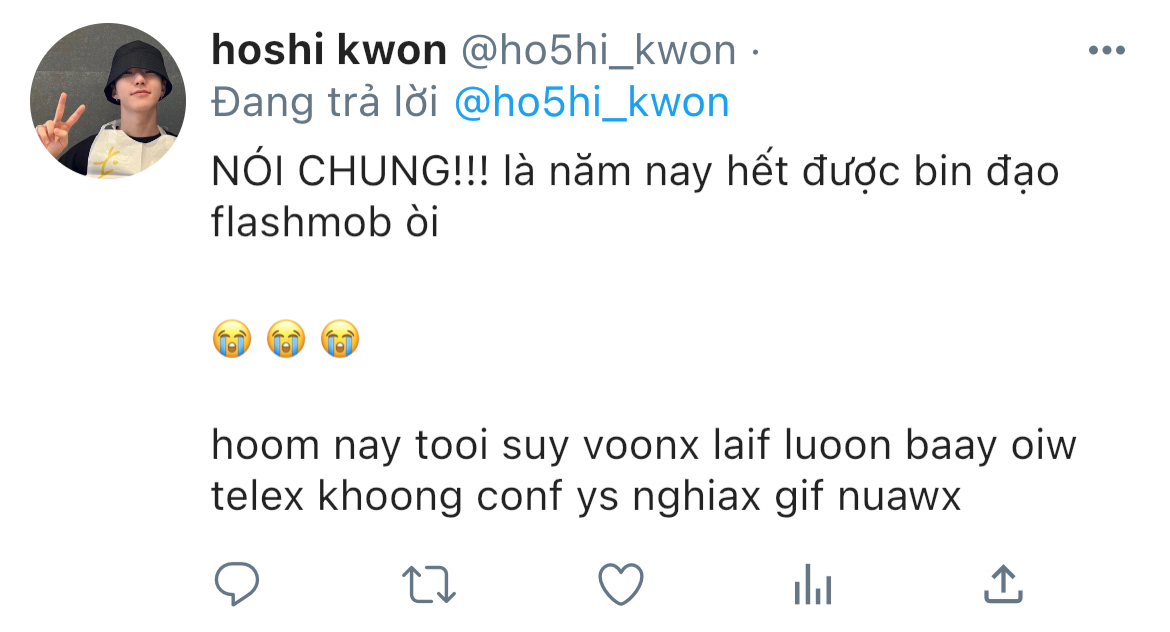Click the first crying face emoji
This screenshot has width=1170, height=632.
(232, 339)
